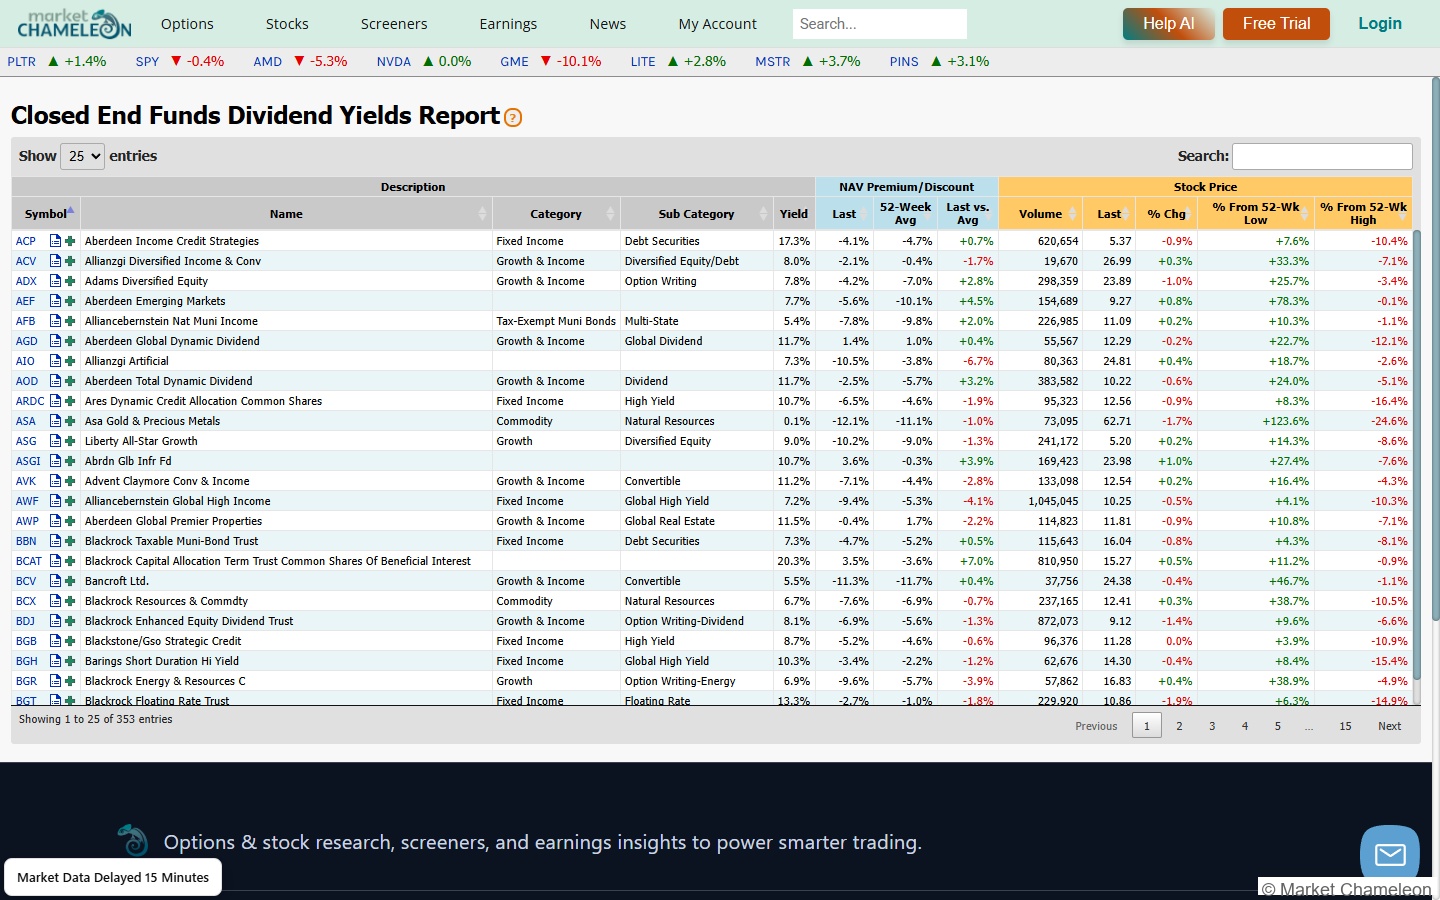Open the My Account menu
This screenshot has height=900, width=1440.
click(718, 24)
